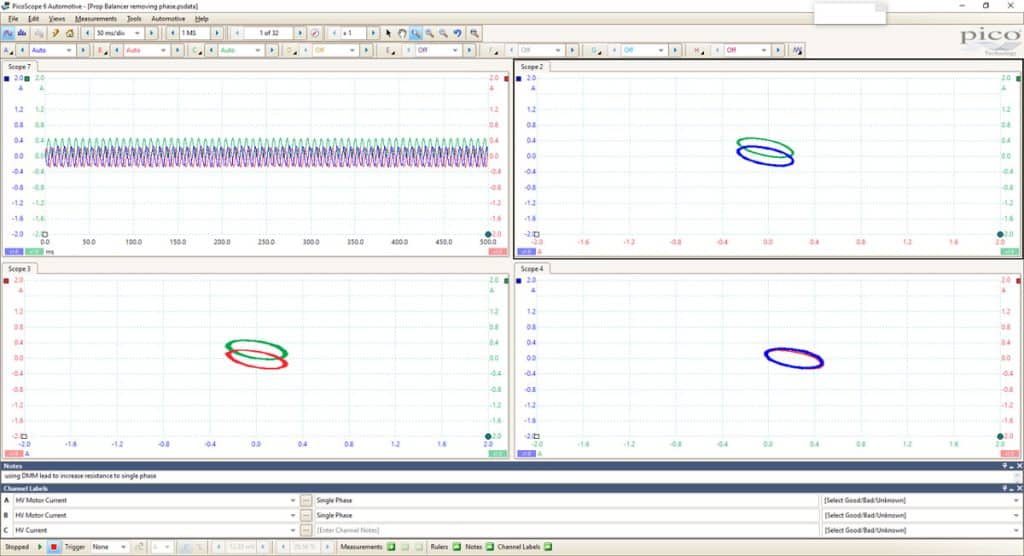Decrease sample count 1 MS
The image size is (1024, 556).
[x=172, y=33]
